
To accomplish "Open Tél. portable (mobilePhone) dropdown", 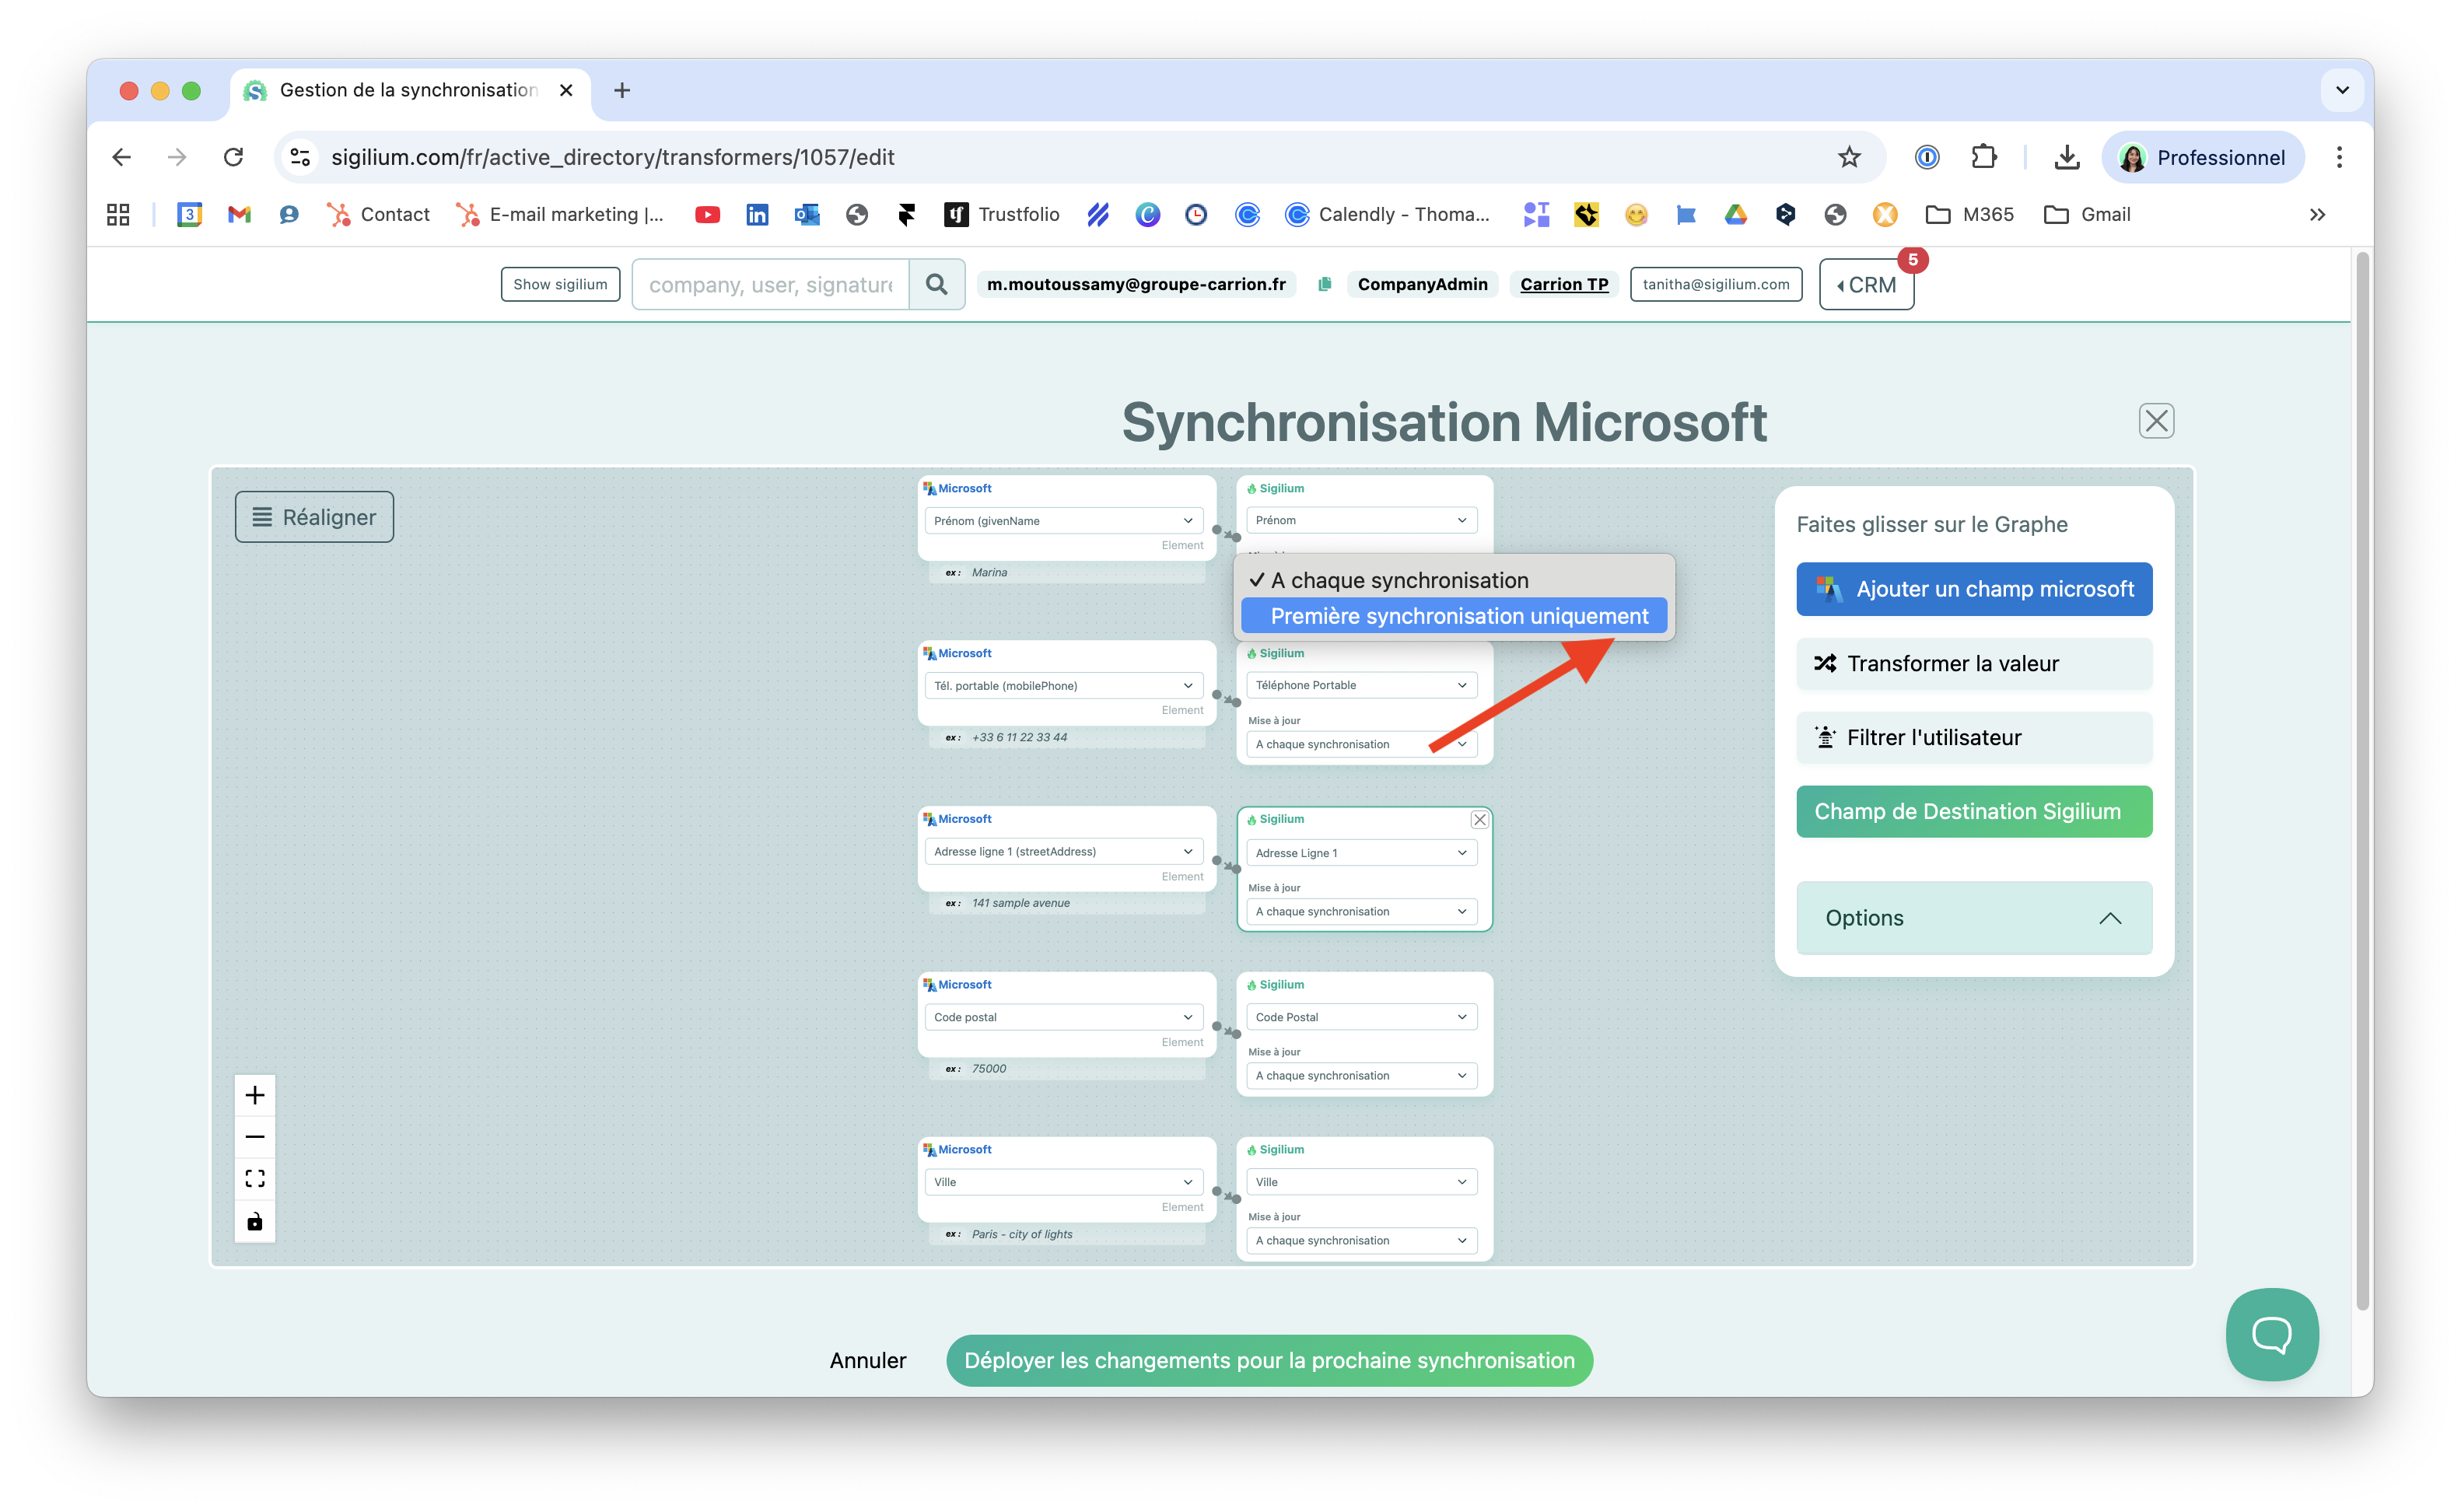I will (x=1063, y=686).
